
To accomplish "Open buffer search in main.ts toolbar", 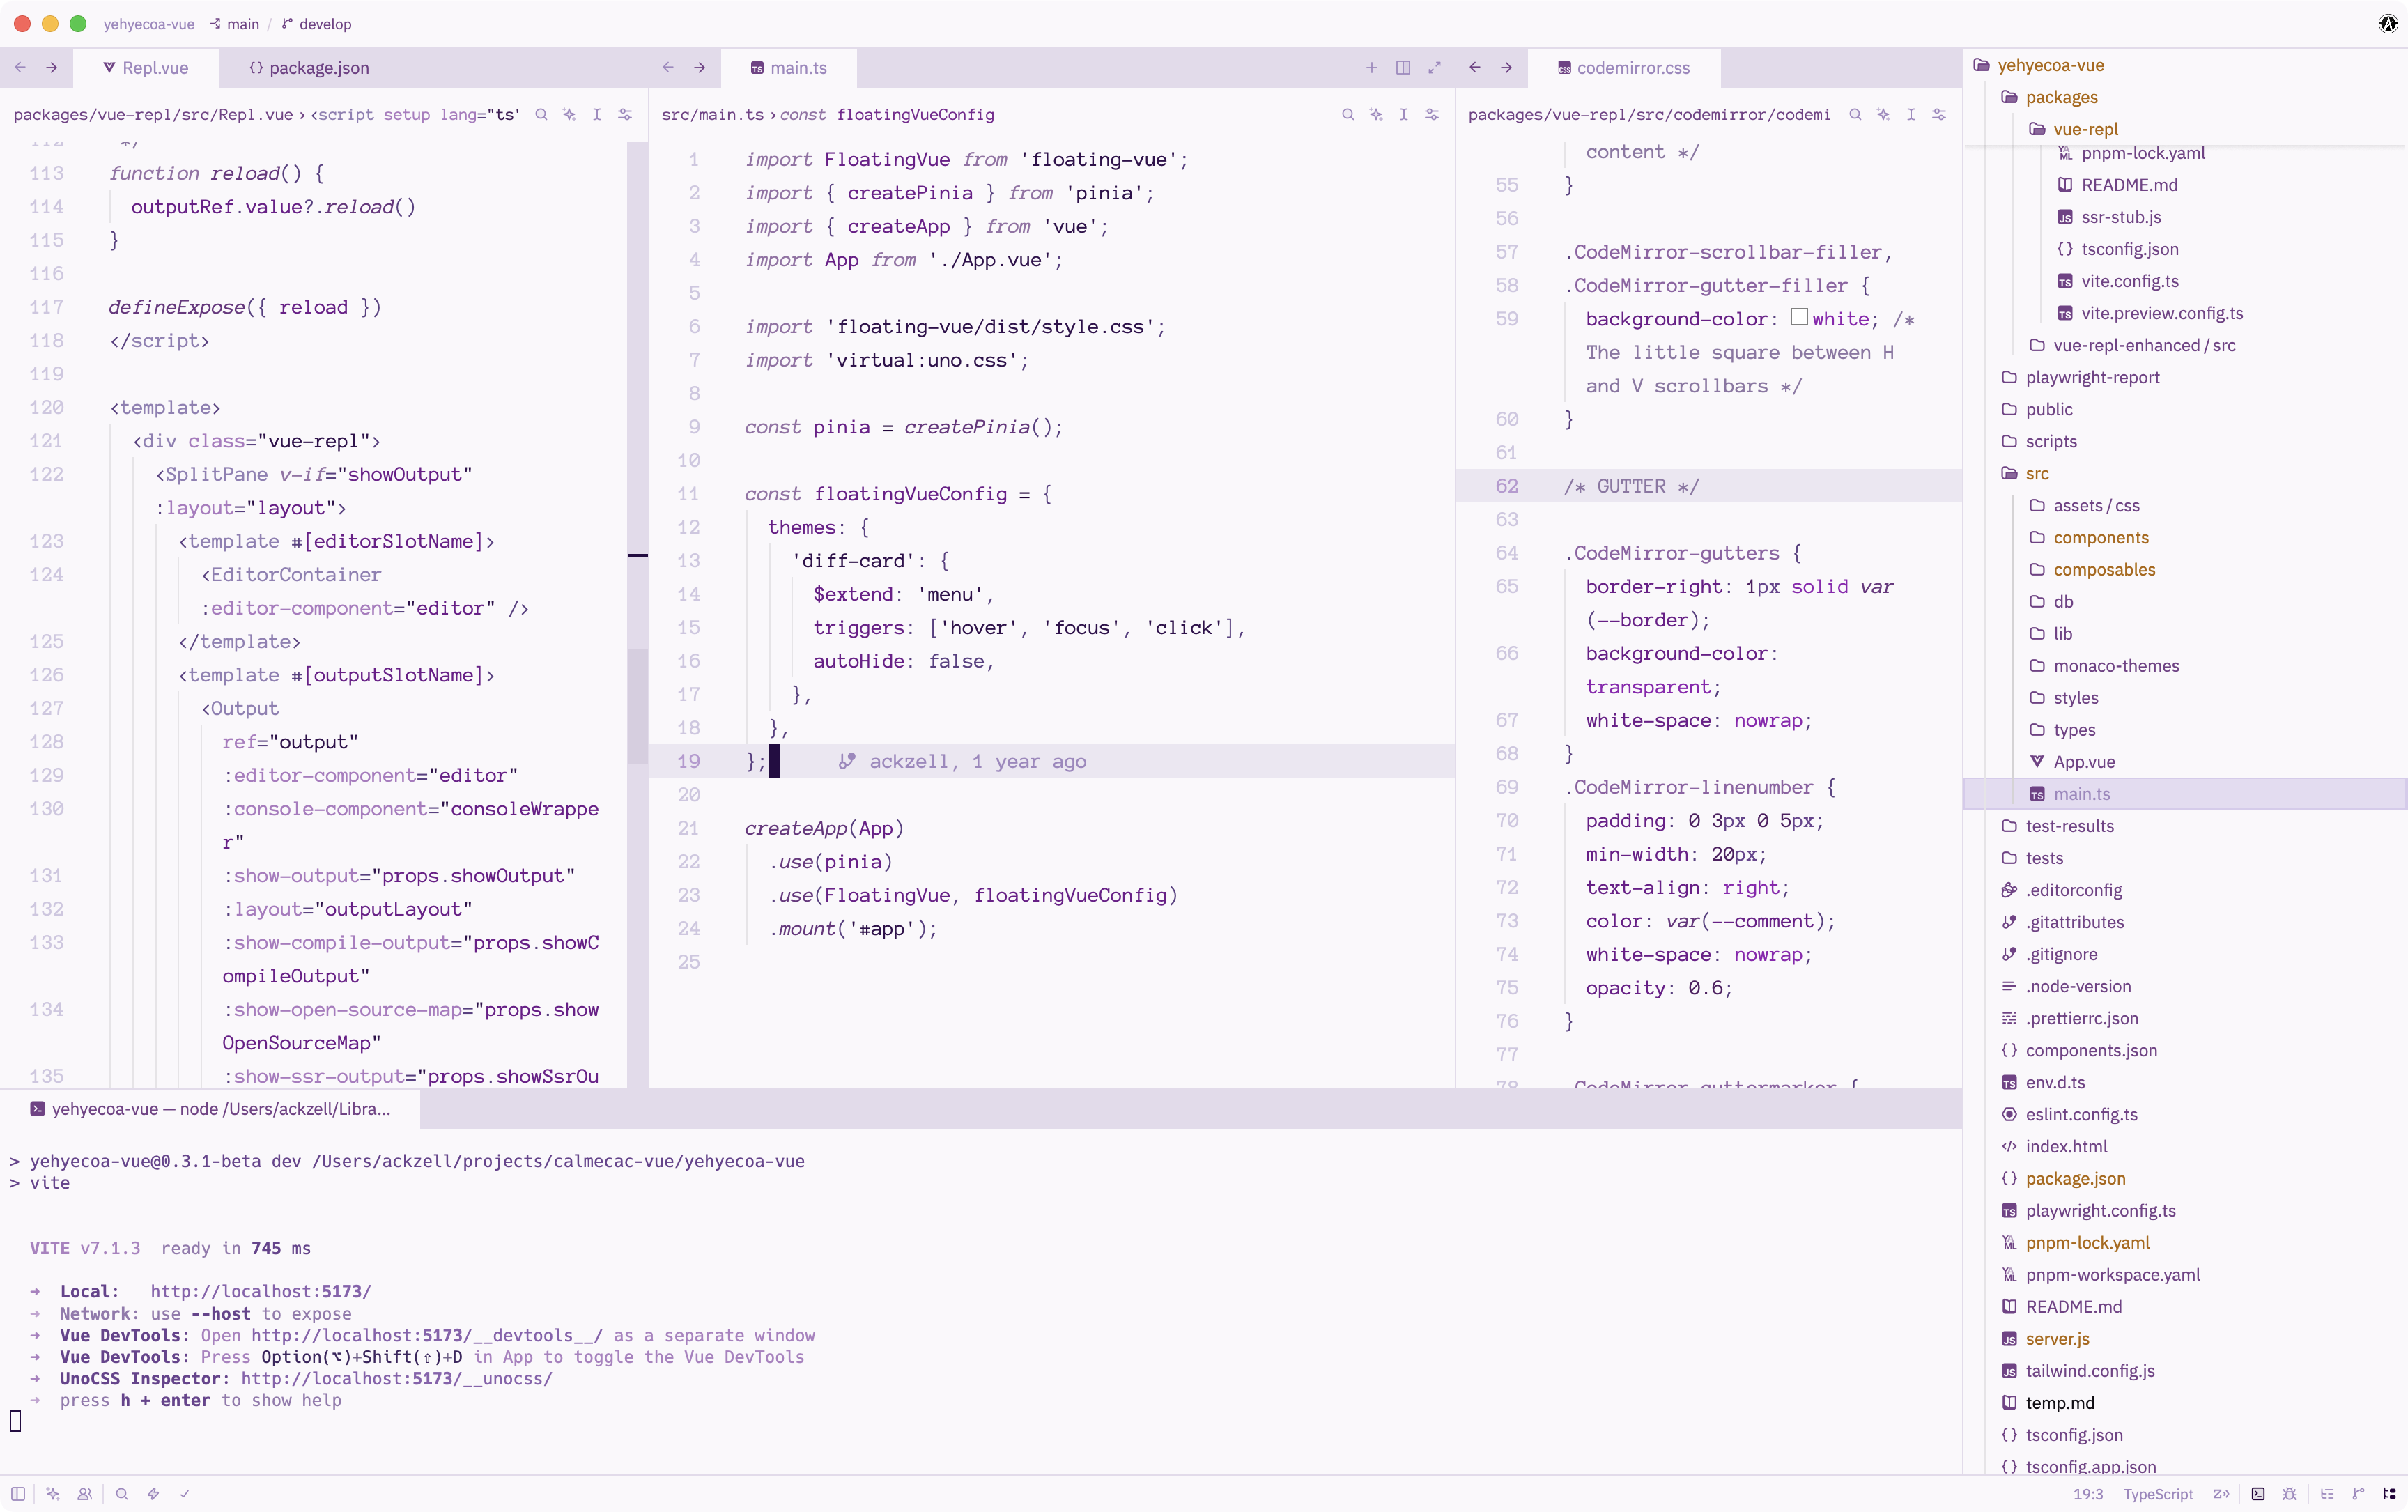I will click(x=1348, y=114).
